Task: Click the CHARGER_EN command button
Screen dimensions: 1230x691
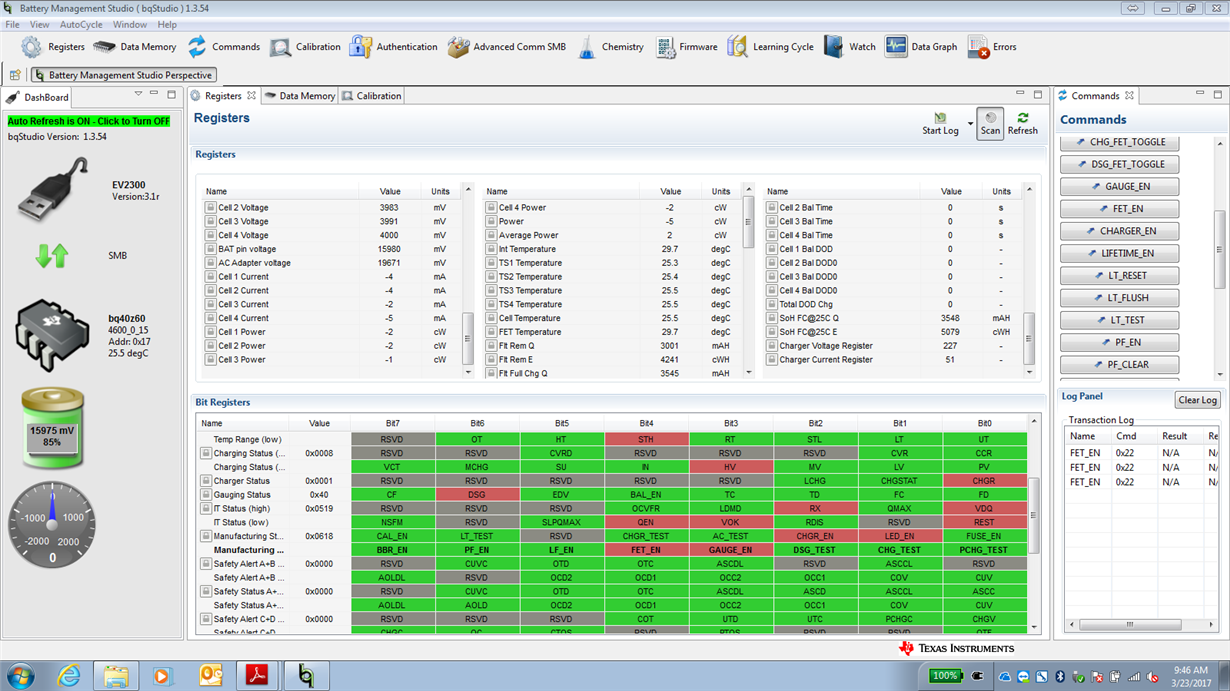Action: (x=1120, y=231)
